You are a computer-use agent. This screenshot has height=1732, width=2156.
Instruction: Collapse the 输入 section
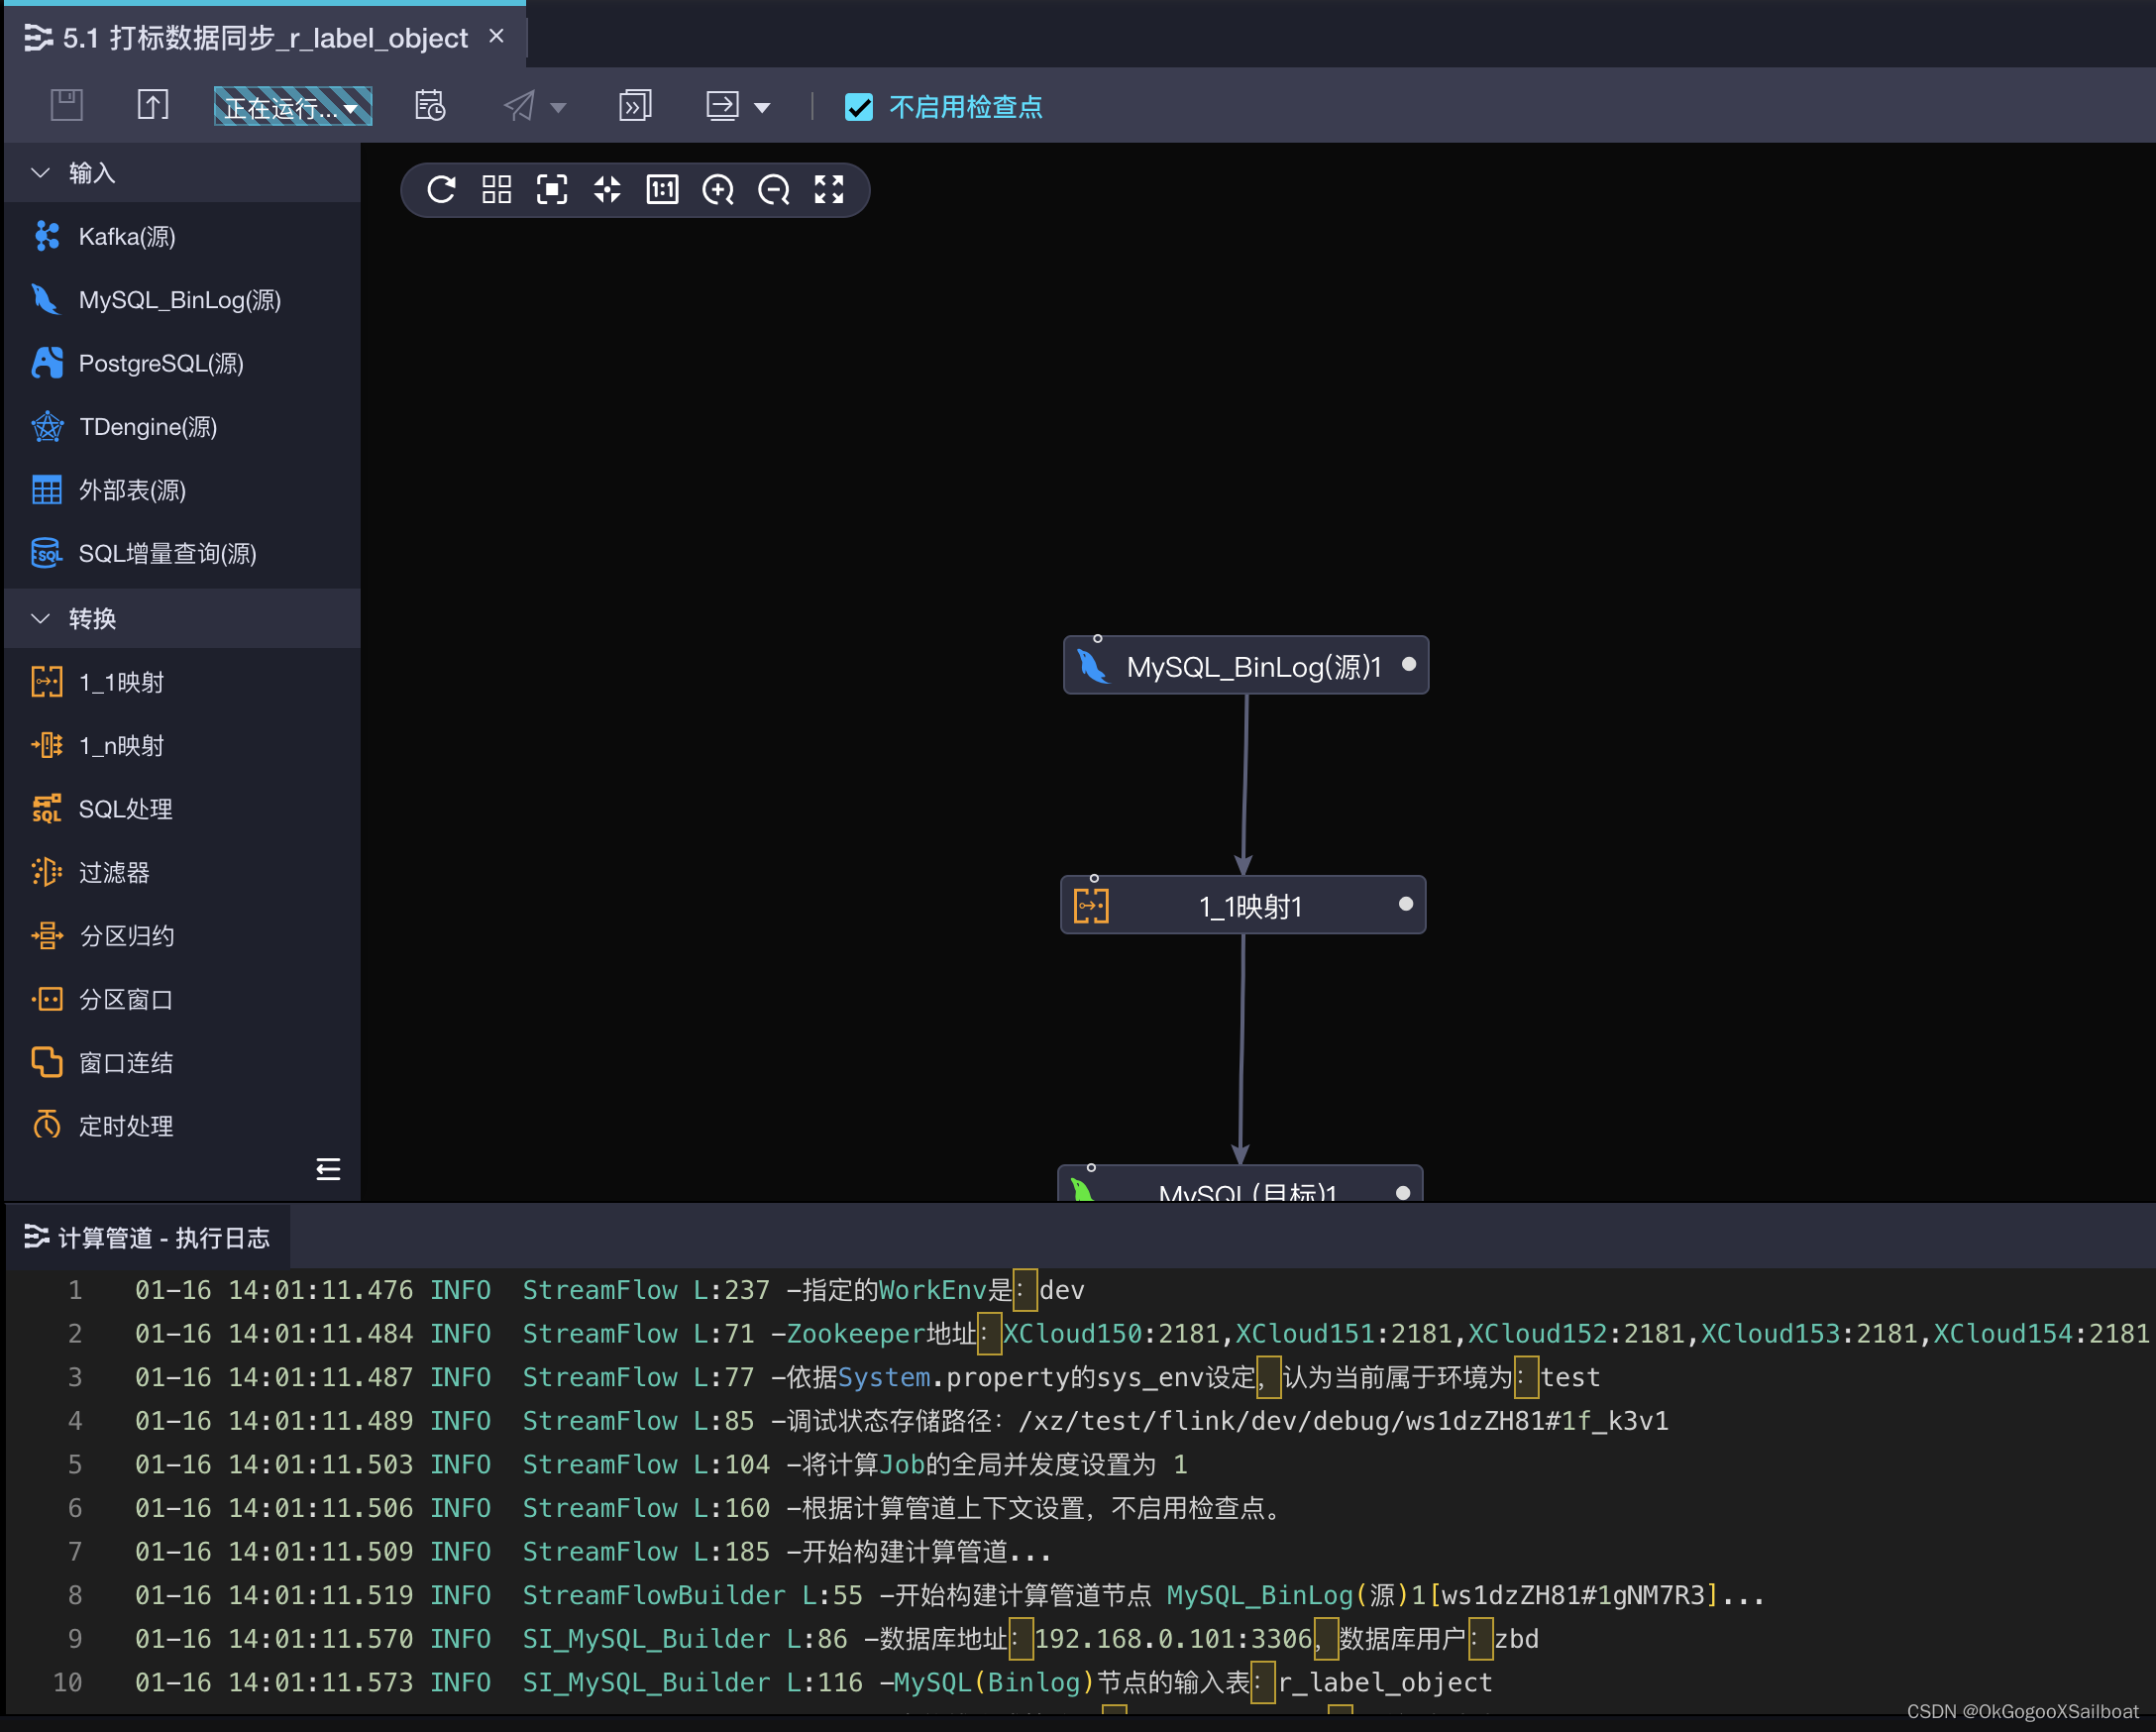(x=41, y=173)
